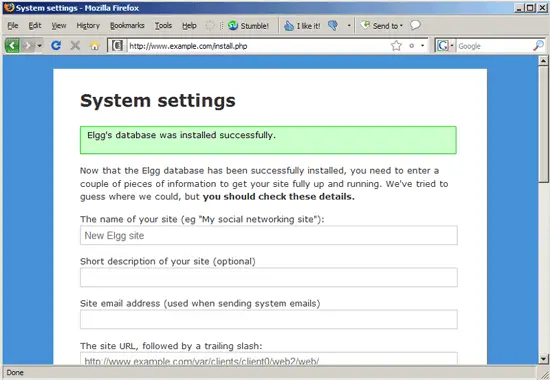Click the Site email address input field
This screenshot has width=550, height=380.
[269, 320]
